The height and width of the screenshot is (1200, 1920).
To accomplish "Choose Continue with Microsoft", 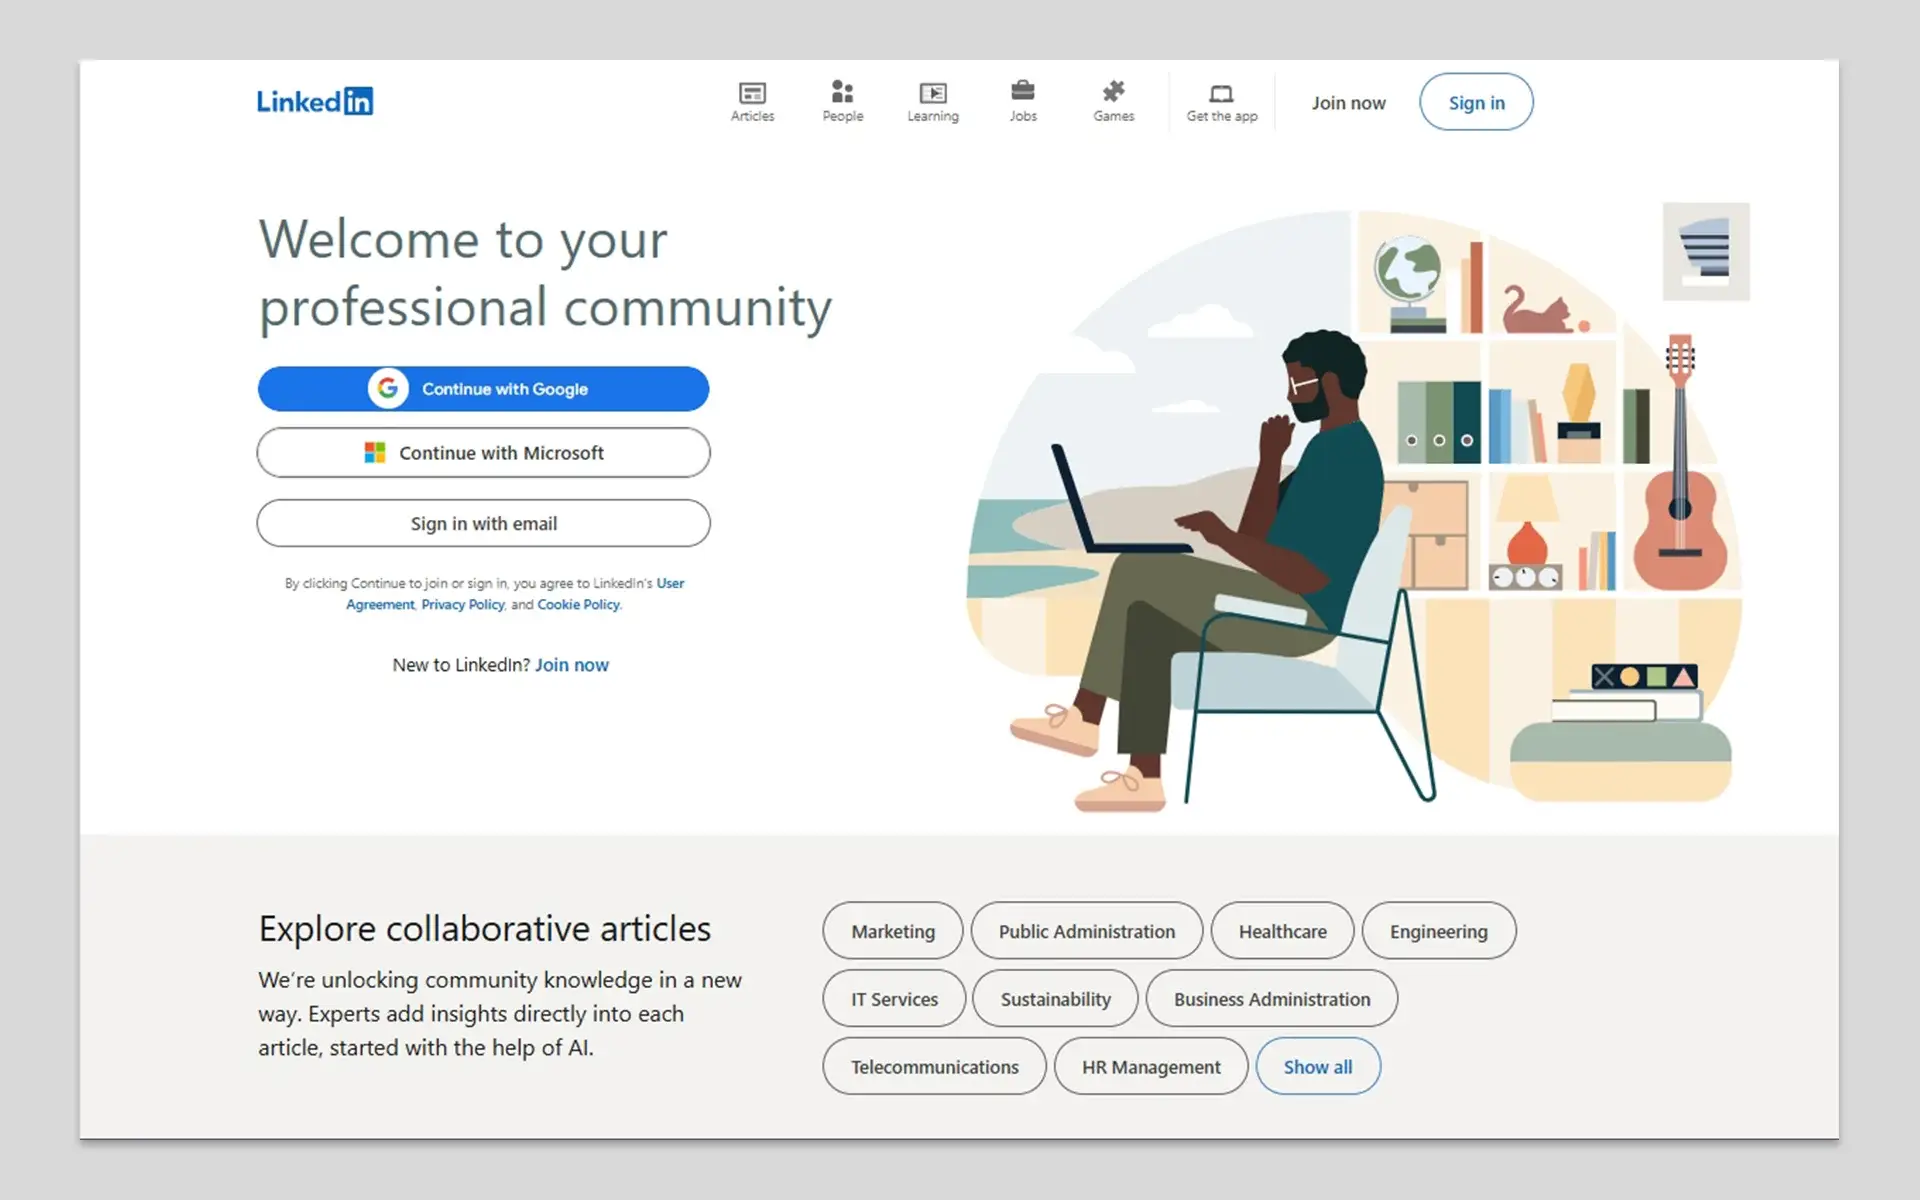I will (483, 453).
